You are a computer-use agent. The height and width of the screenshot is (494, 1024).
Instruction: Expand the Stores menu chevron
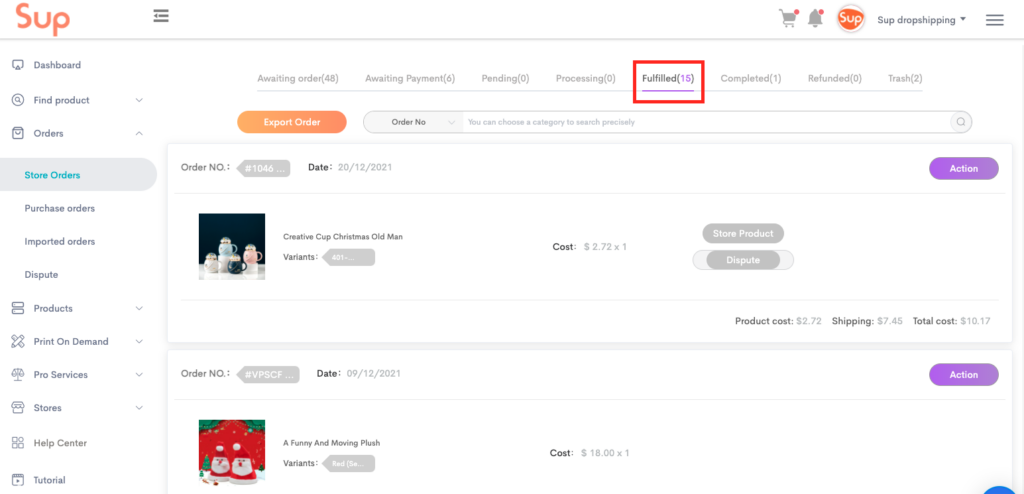pyautogui.click(x=139, y=408)
